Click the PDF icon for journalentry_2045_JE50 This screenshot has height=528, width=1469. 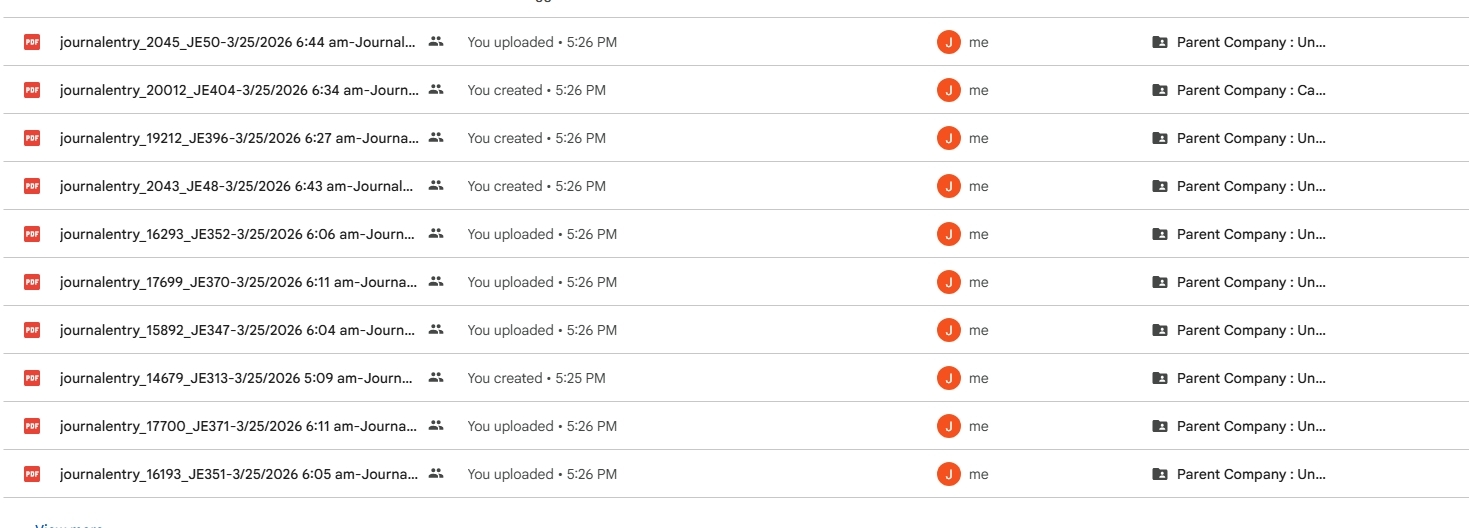[x=32, y=42]
